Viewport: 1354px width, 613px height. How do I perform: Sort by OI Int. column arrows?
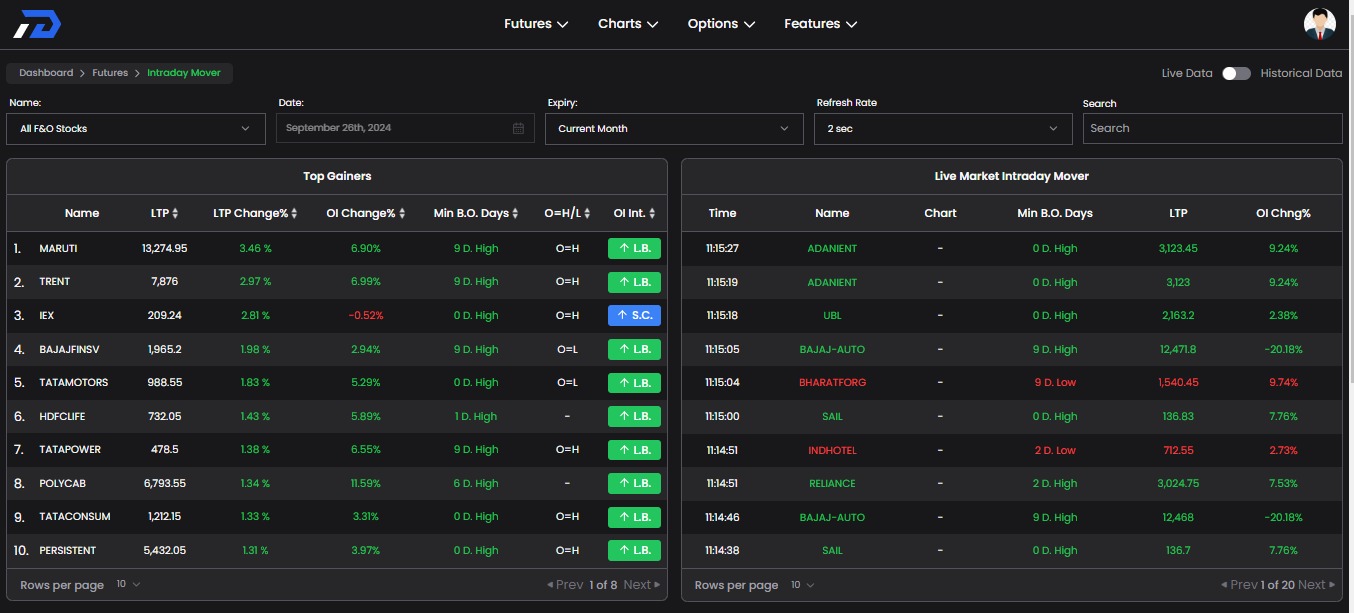(653, 214)
